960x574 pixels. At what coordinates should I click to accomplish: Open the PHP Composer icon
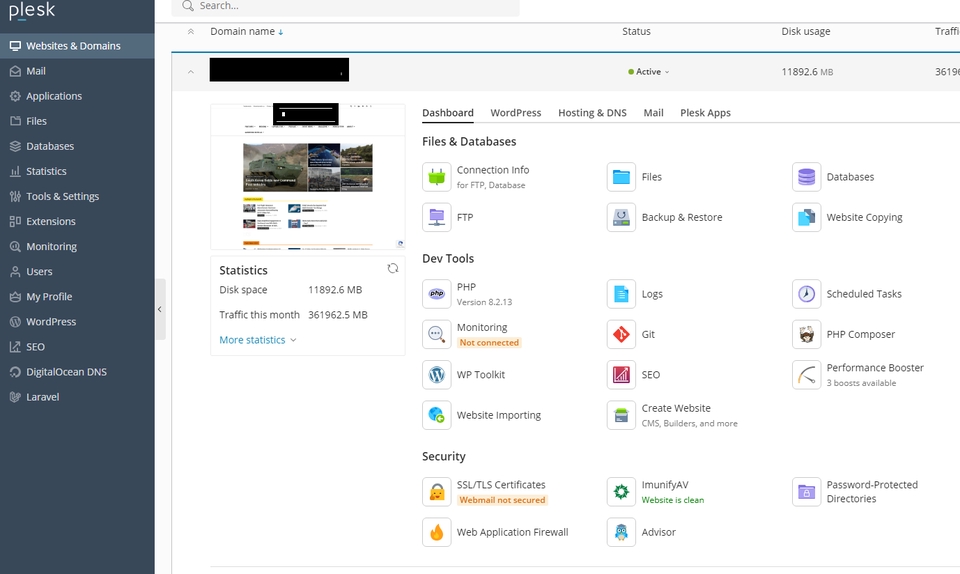click(x=806, y=334)
